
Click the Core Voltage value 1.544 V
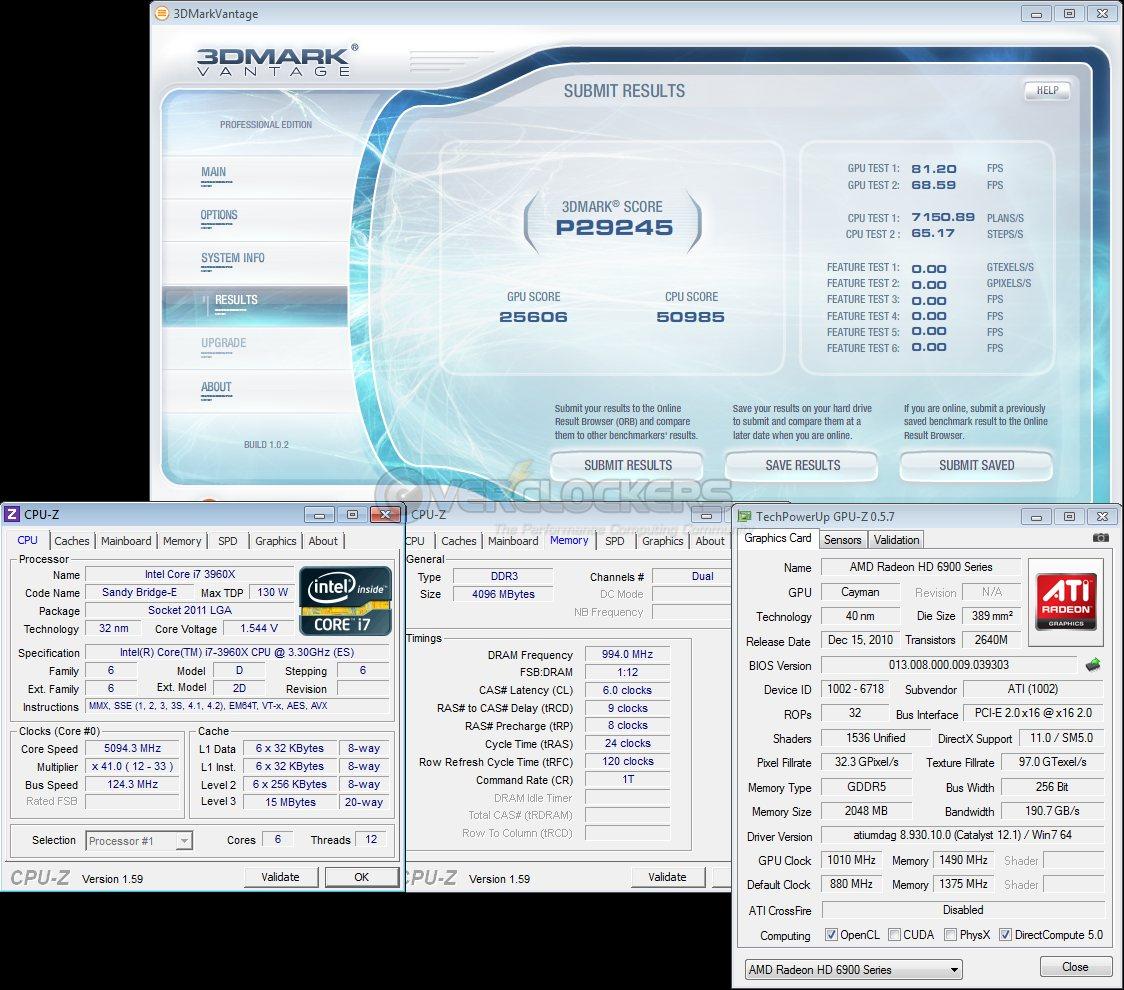[x=259, y=629]
